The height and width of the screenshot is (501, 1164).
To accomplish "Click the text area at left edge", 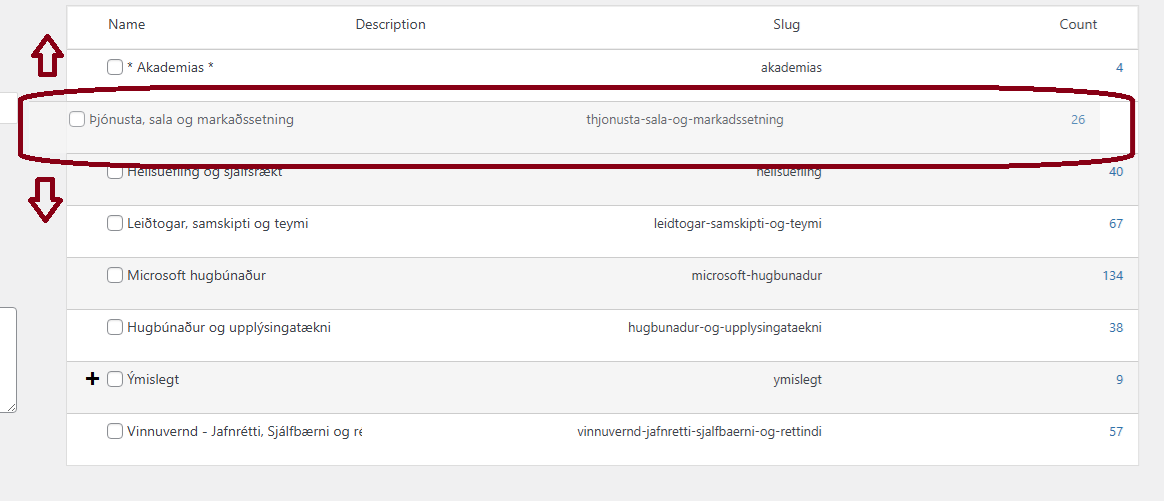I will (7, 360).
